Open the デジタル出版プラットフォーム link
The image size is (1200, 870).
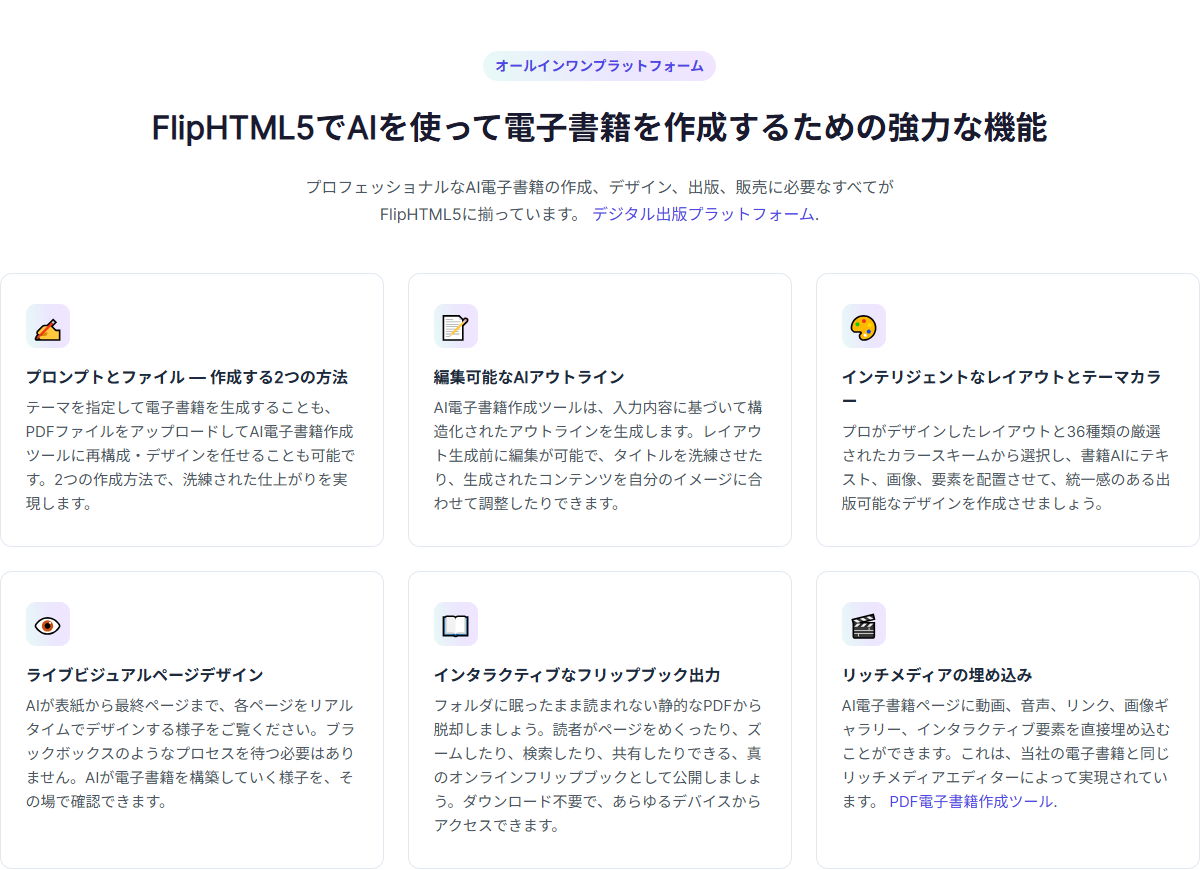(703, 214)
